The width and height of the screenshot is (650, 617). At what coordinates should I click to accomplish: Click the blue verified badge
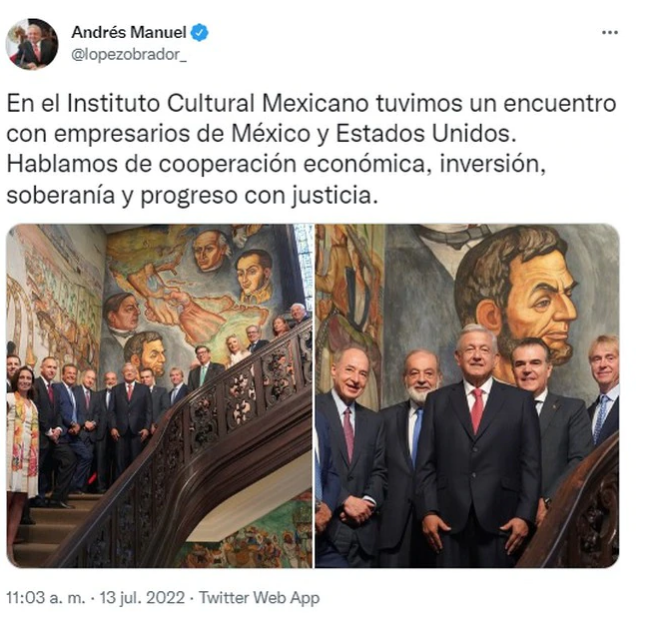click(199, 33)
